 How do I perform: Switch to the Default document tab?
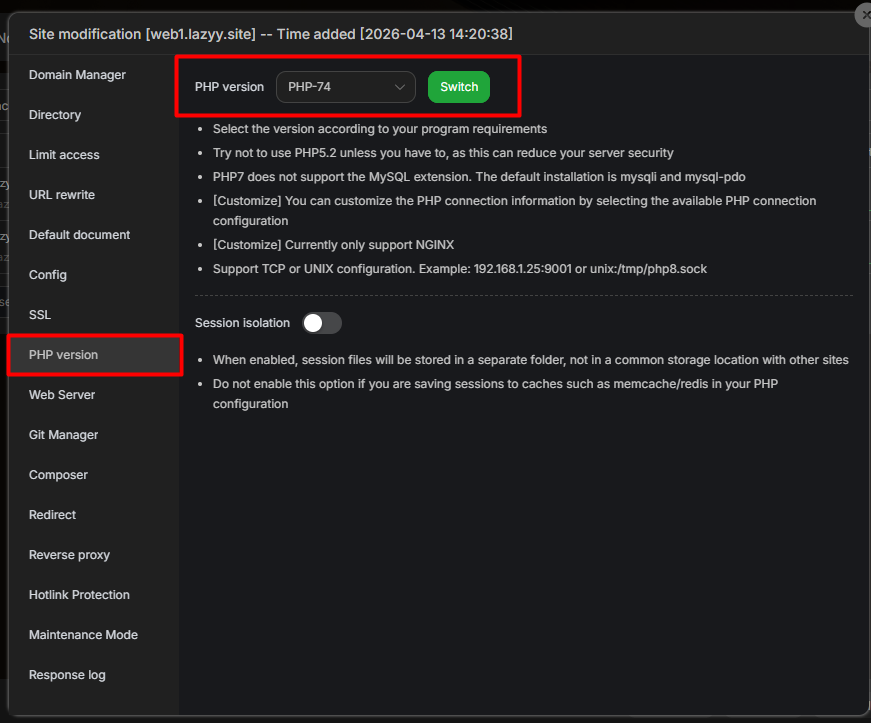pyautogui.click(x=79, y=235)
